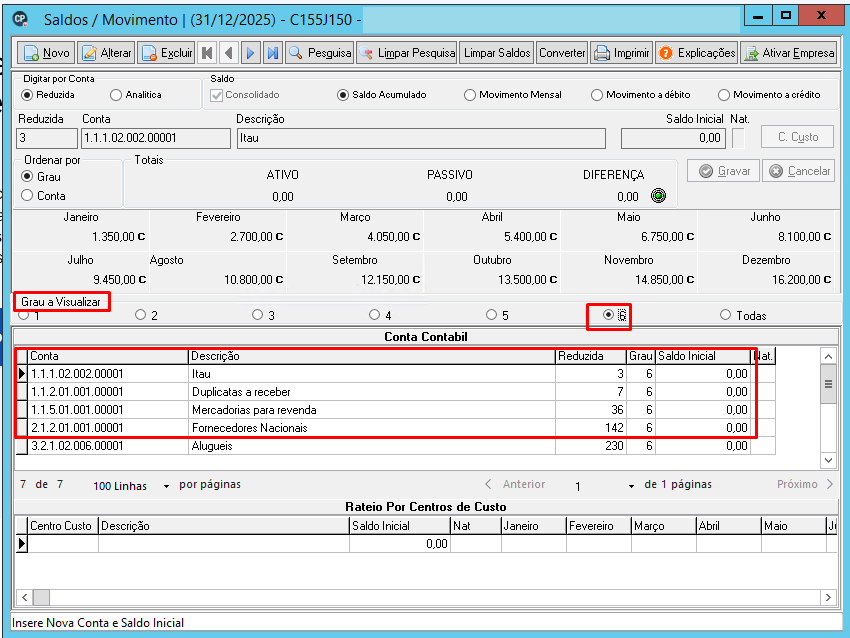Click the accounts grid vertical scrollbar thumb
This screenshot has height=638, width=850.
click(x=828, y=384)
